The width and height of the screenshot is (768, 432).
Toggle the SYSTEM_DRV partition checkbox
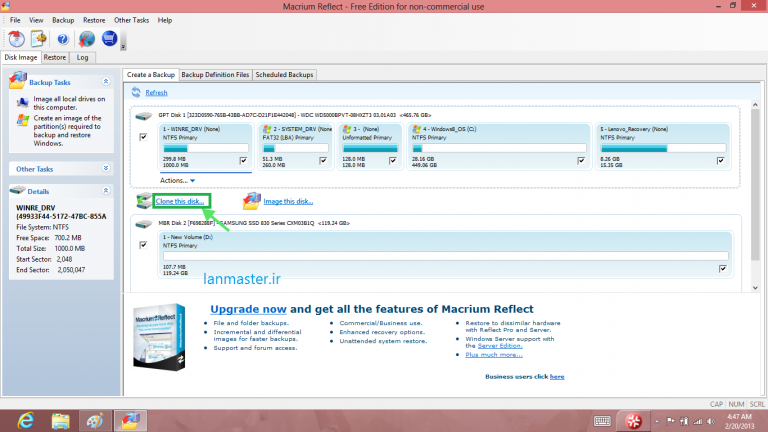[323, 161]
